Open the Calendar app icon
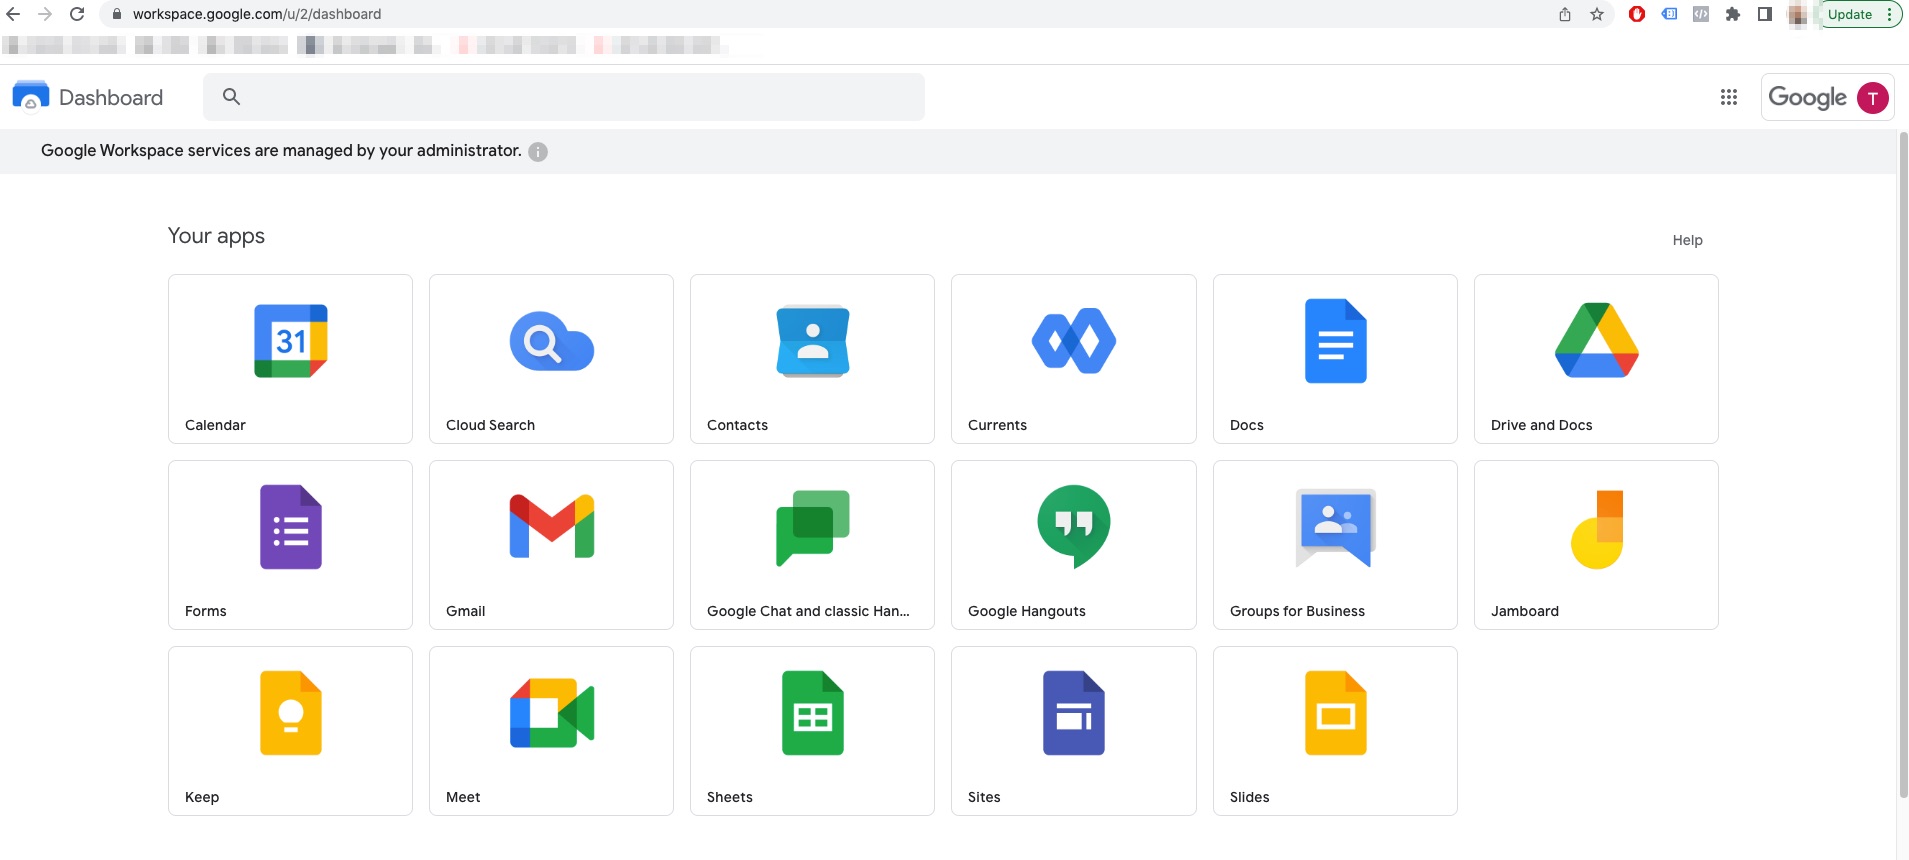Viewport: 1909px width, 860px height. [290, 342]
